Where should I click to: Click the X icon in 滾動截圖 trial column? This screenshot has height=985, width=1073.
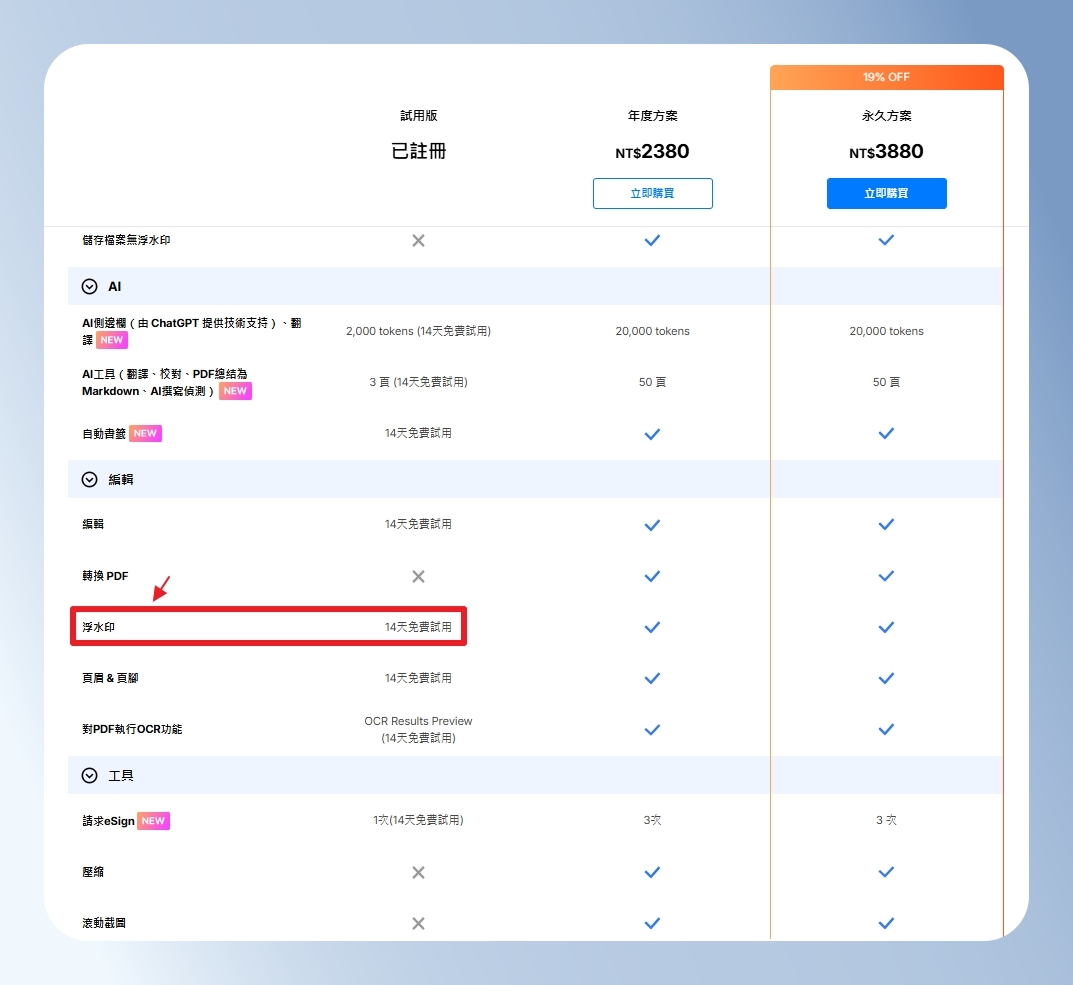click(x=418, y=923)
